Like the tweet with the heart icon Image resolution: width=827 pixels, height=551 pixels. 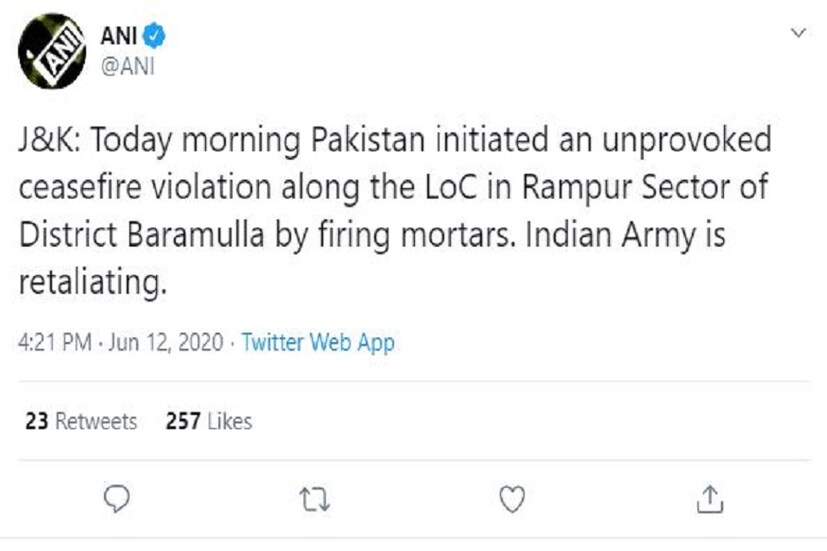(x=513, y=498)
